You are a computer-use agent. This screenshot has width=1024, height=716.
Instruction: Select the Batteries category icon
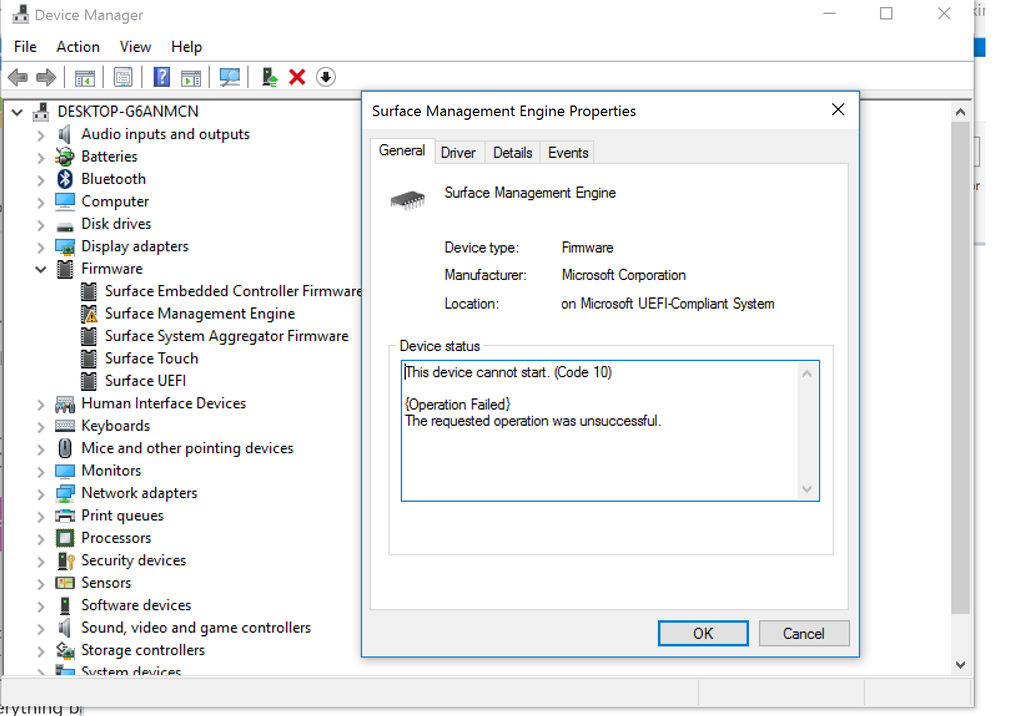pyautogui.click(x=65, y=157)
